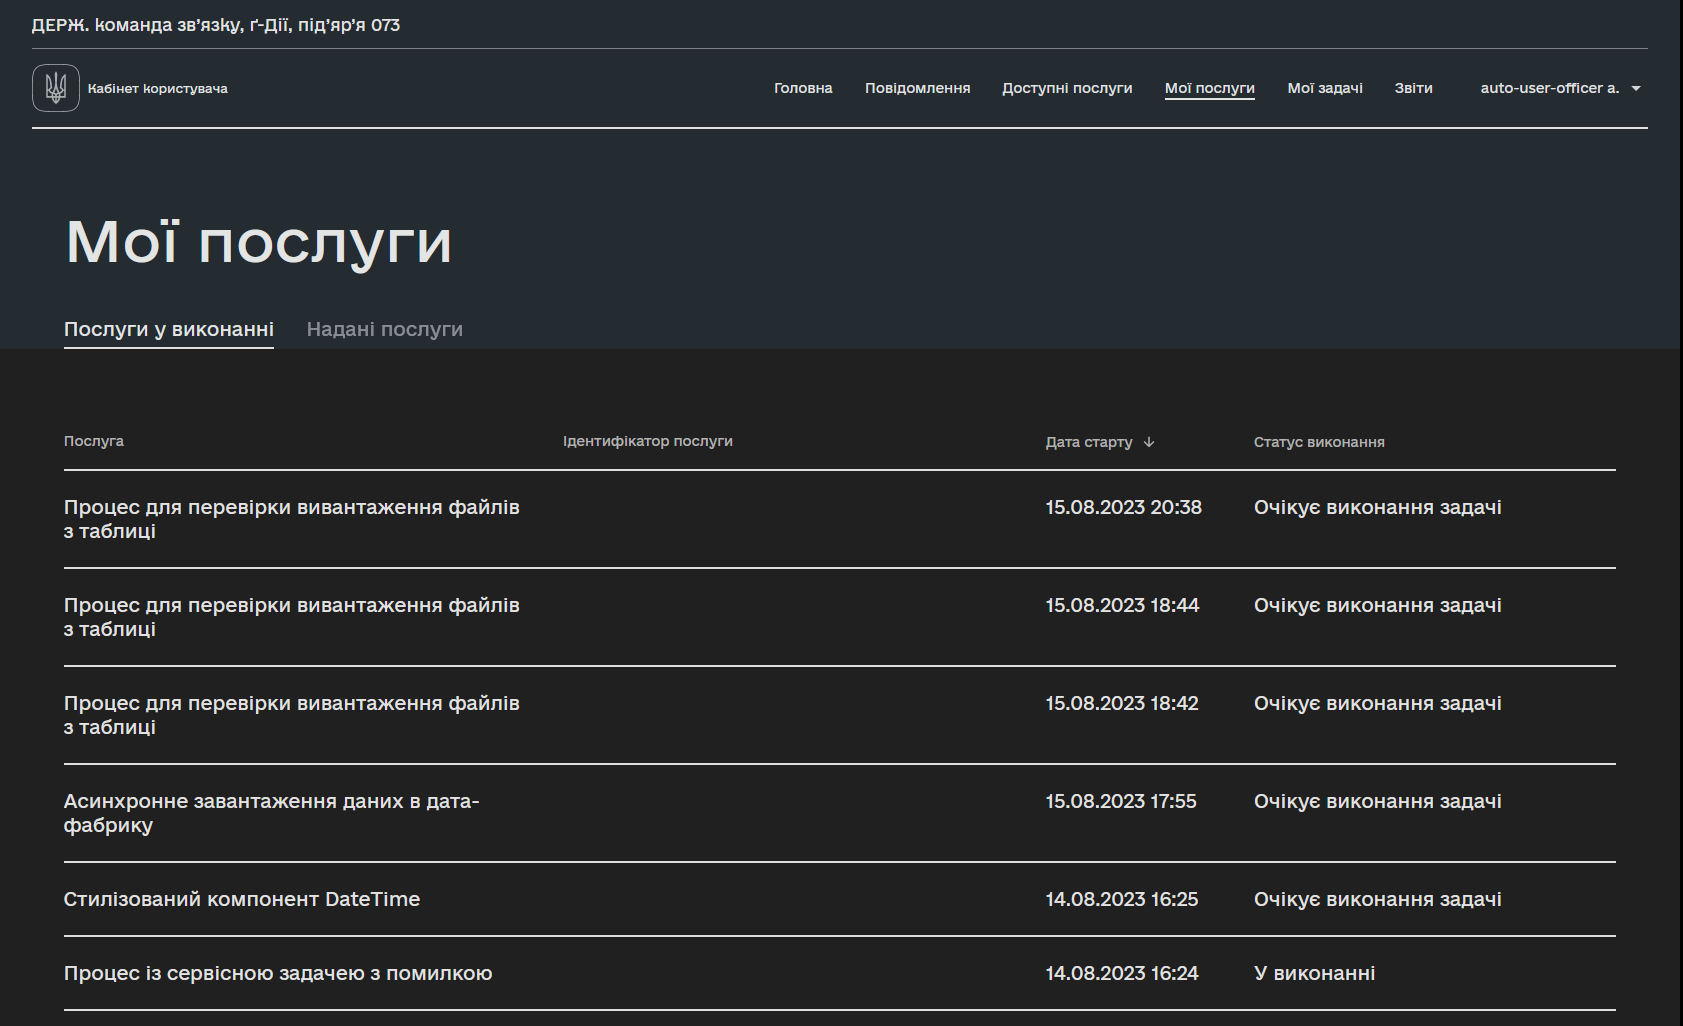The image size is (1683, 1026).
Task: Click the 14.08.2023 16:24 date cell
Action: pyautogui.click(x=1122, y=973)
